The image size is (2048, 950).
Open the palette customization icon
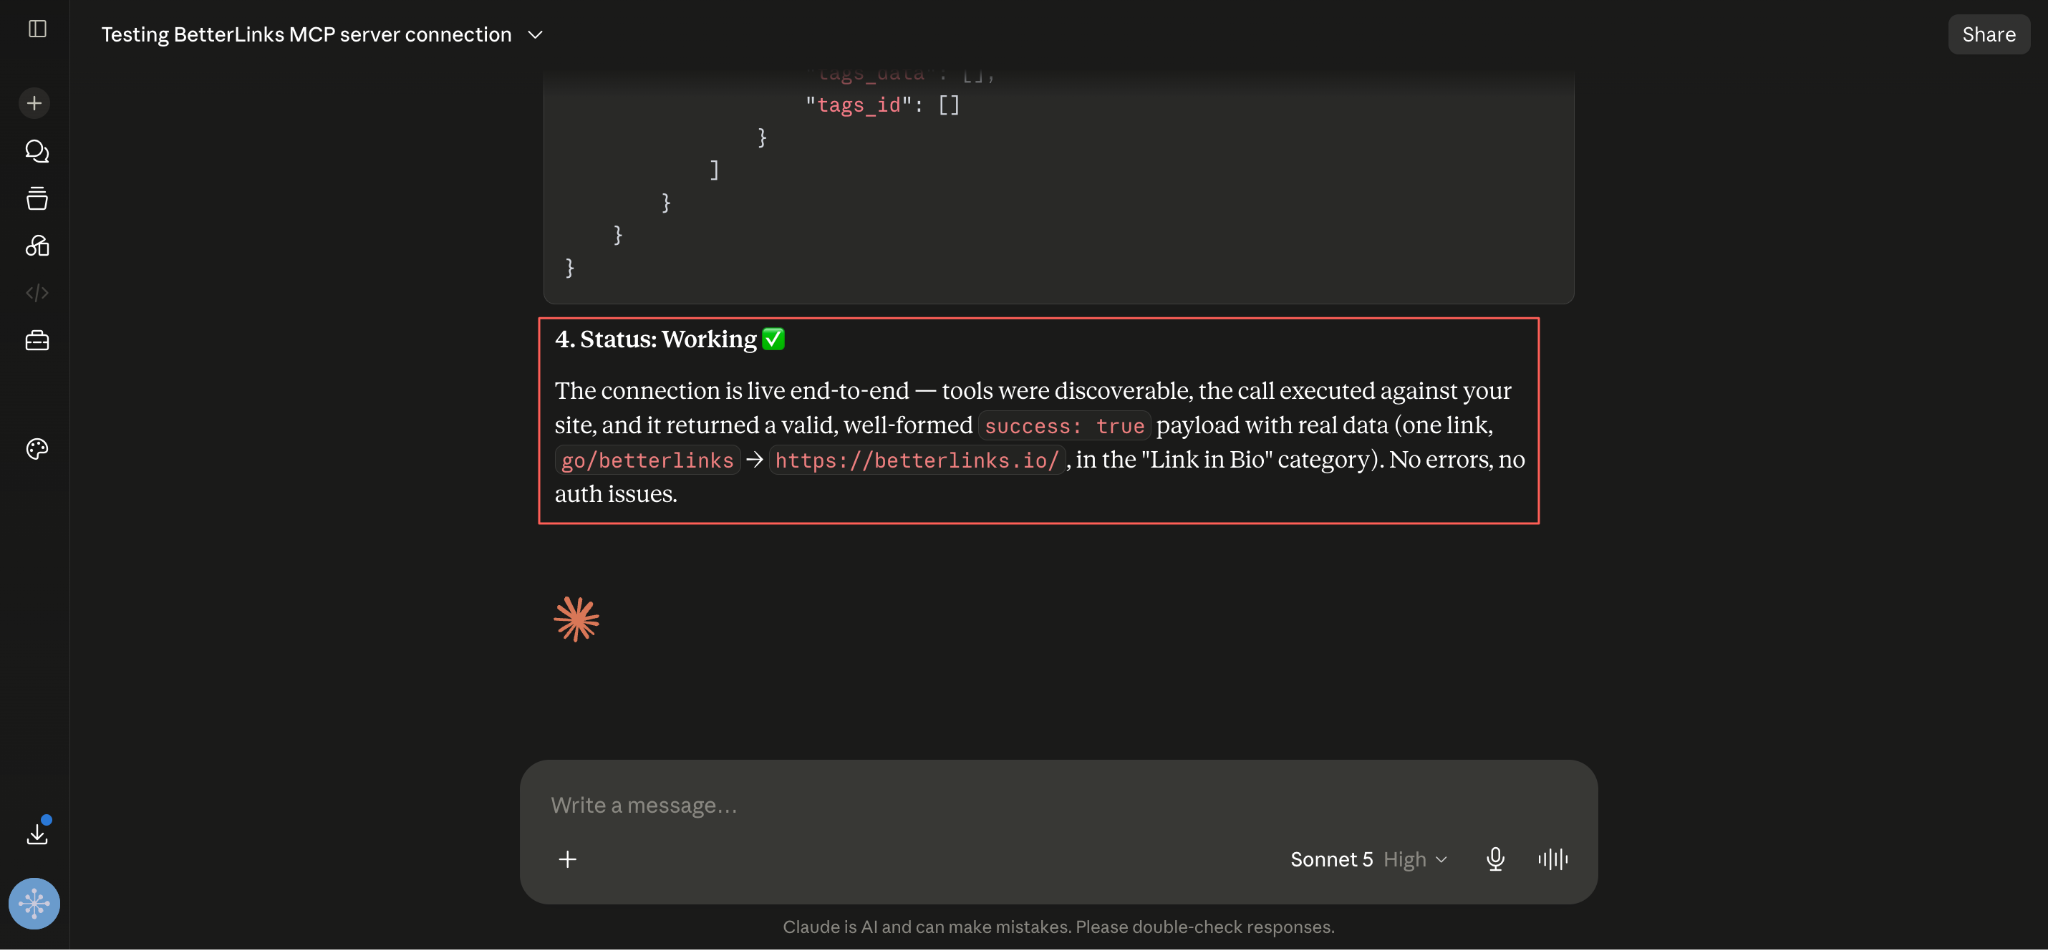(x=37, y=449)
